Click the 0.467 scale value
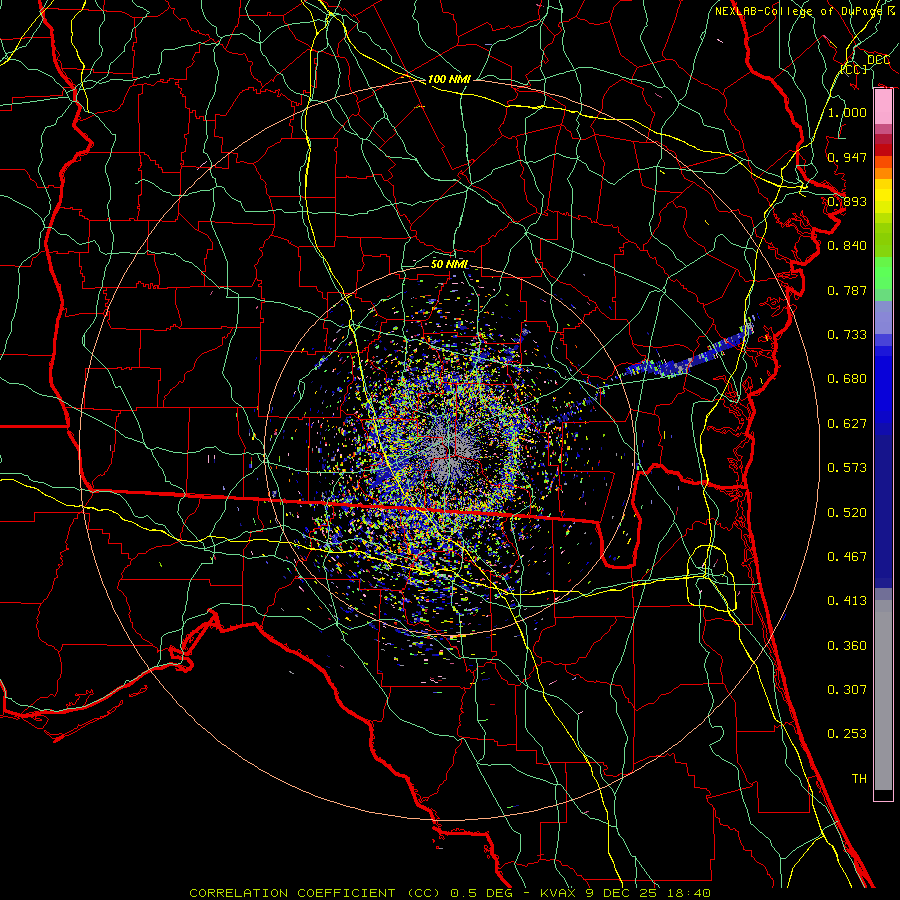 click(x=847, y=557)
